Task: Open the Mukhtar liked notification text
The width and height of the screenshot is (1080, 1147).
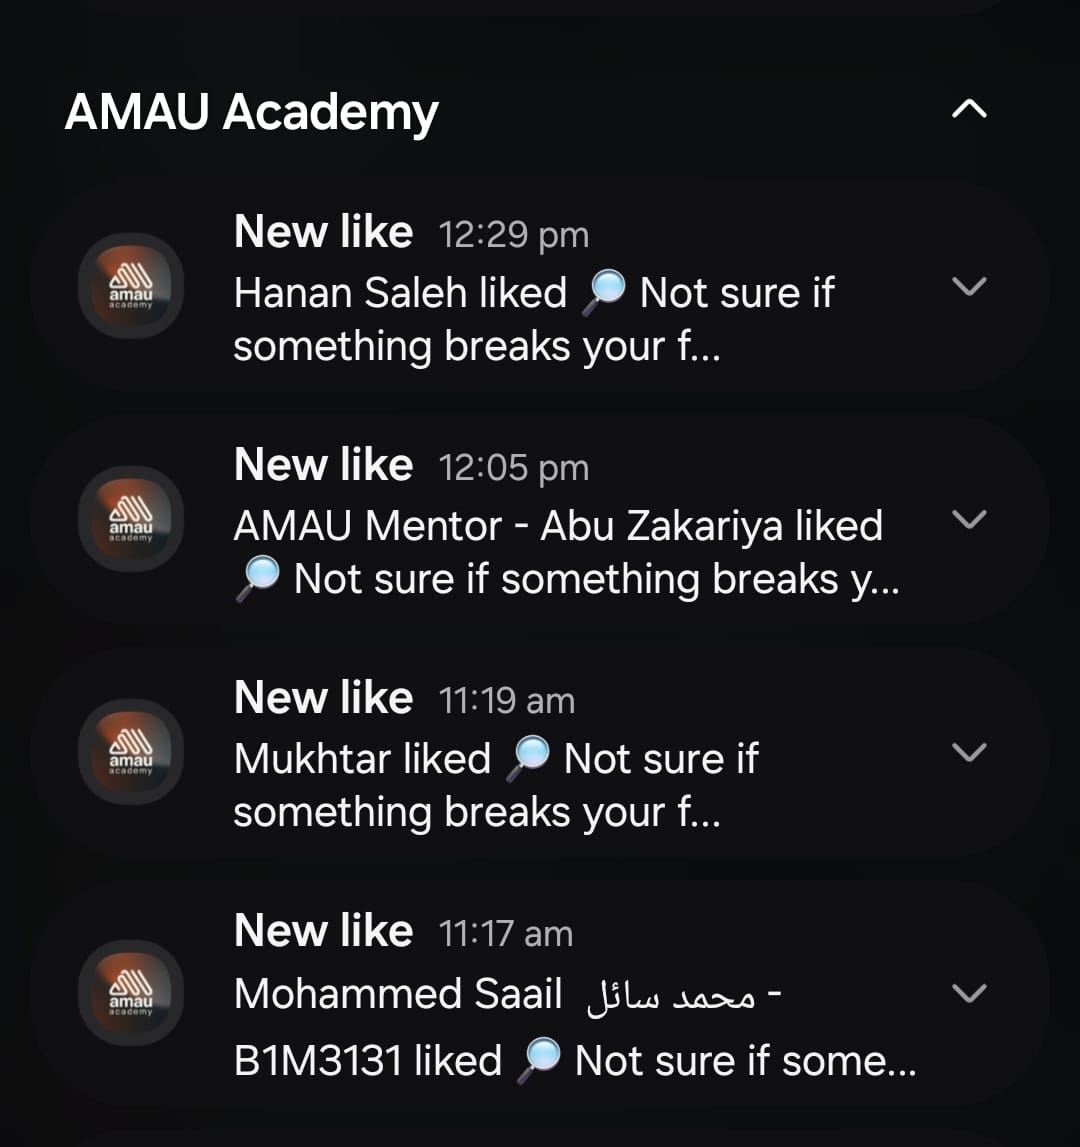Action: 495,786
